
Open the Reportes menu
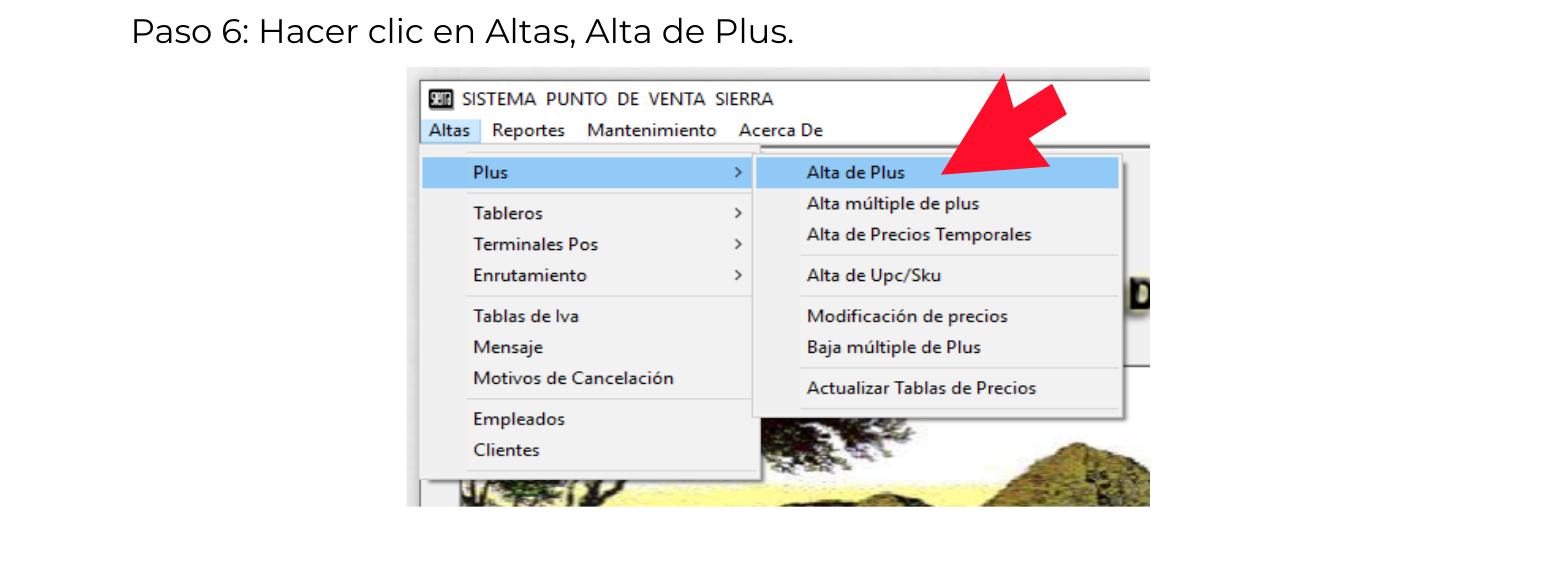(528, 130)
